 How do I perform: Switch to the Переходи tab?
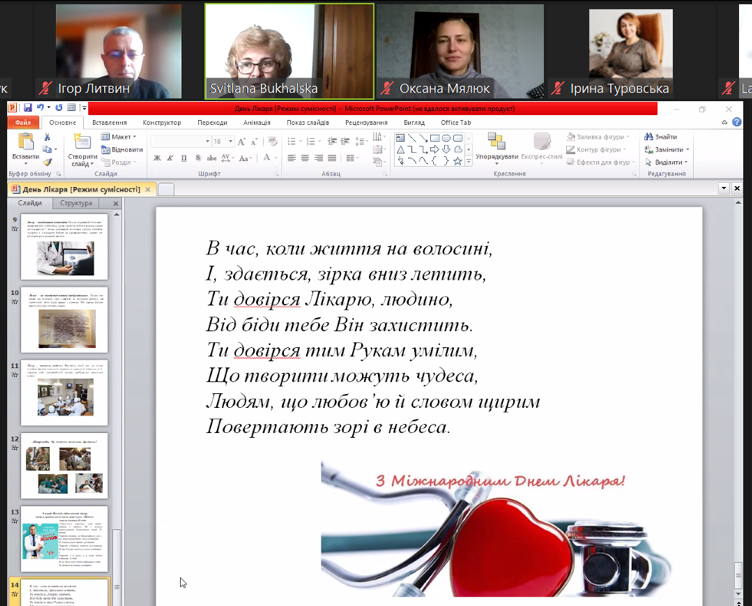coord(212,122)
